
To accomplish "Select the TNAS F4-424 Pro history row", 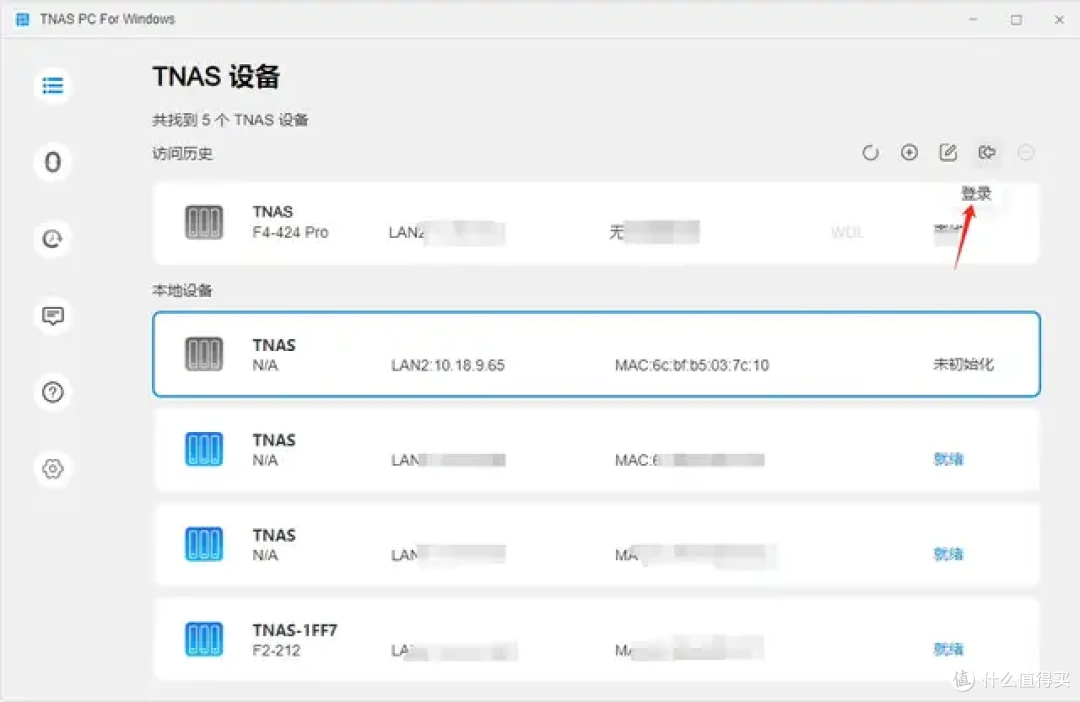I will tap(596, 223).
